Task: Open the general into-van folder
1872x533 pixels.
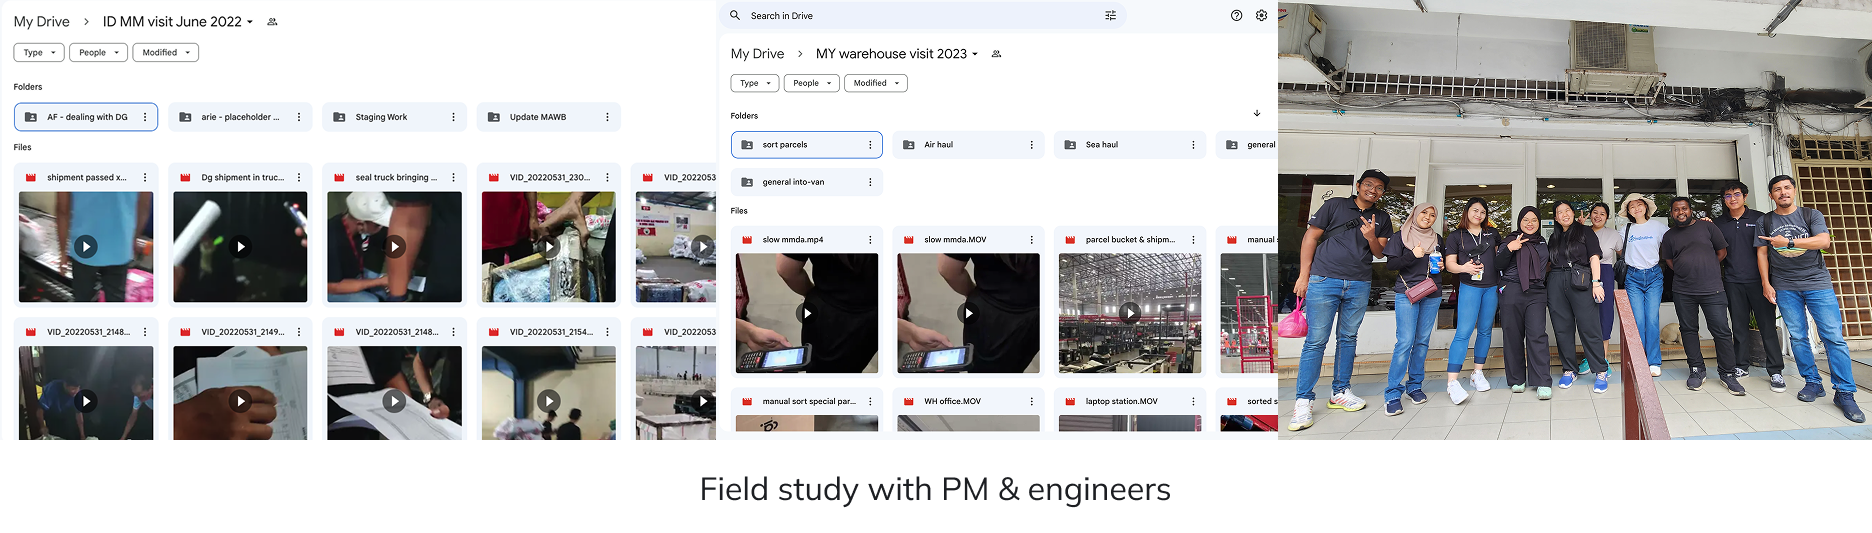Action: (x=807, y=182)
